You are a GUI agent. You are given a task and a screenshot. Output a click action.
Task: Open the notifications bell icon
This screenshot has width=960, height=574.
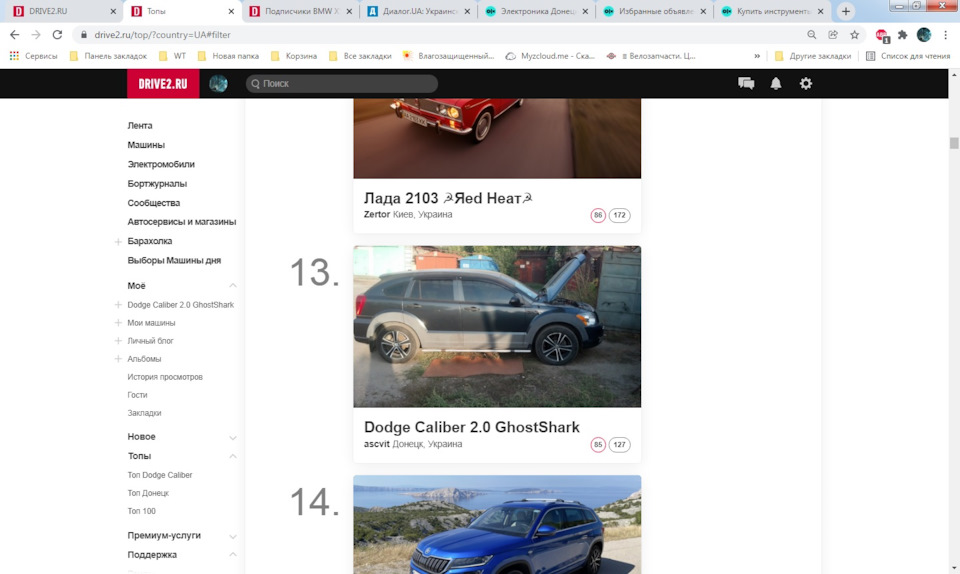click(x=776, y=83)
